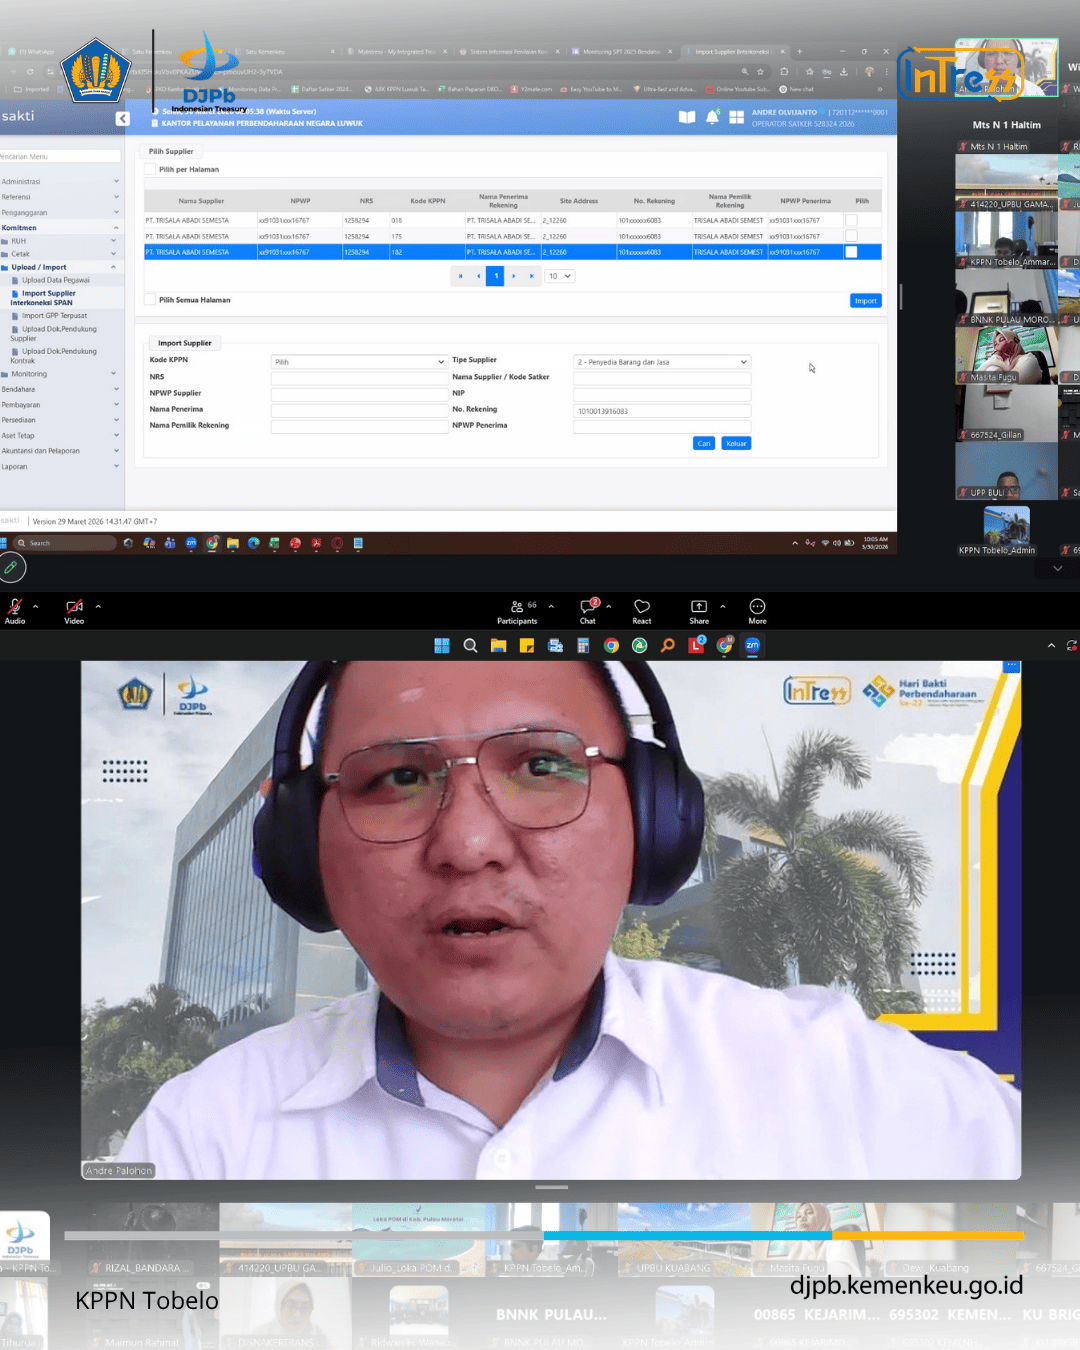Tick the Pilih Semua Halaman checkbox
1080x1350 pixels.
(x=150, y=299)
